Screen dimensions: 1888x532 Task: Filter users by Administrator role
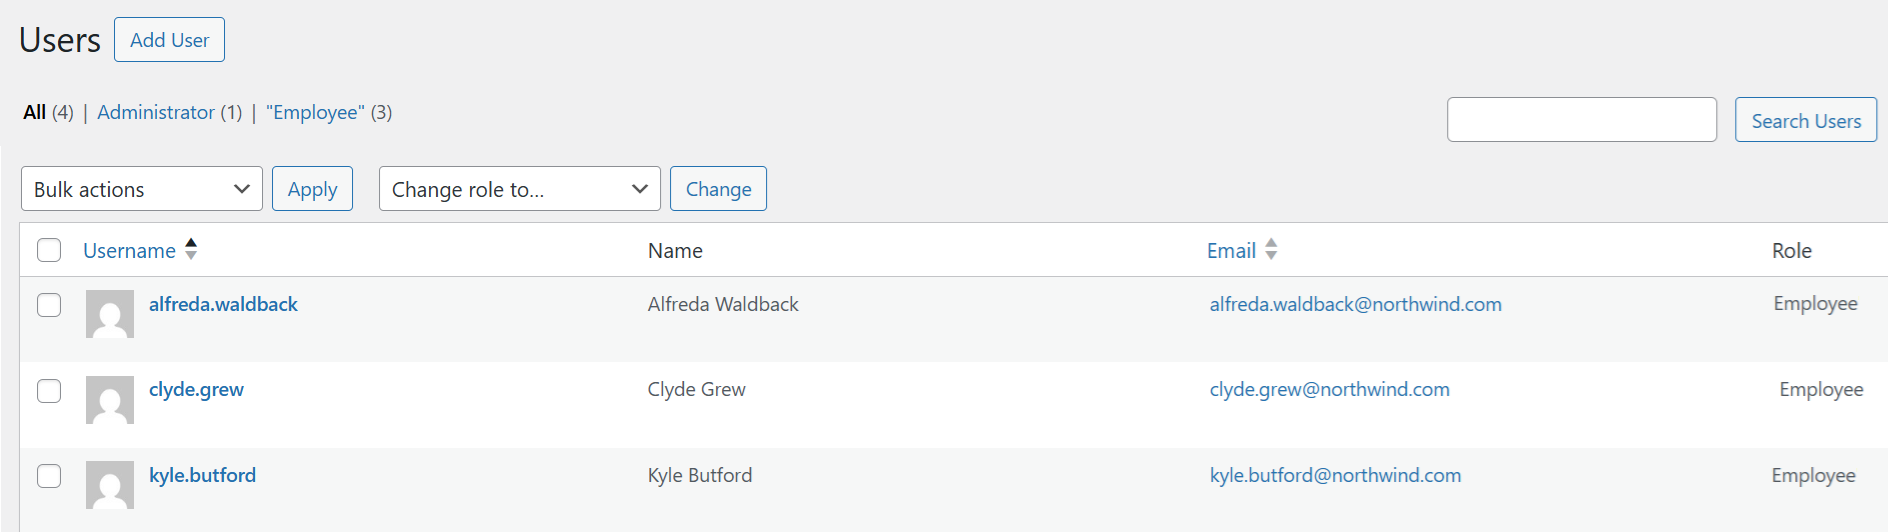tap(156, 112)
